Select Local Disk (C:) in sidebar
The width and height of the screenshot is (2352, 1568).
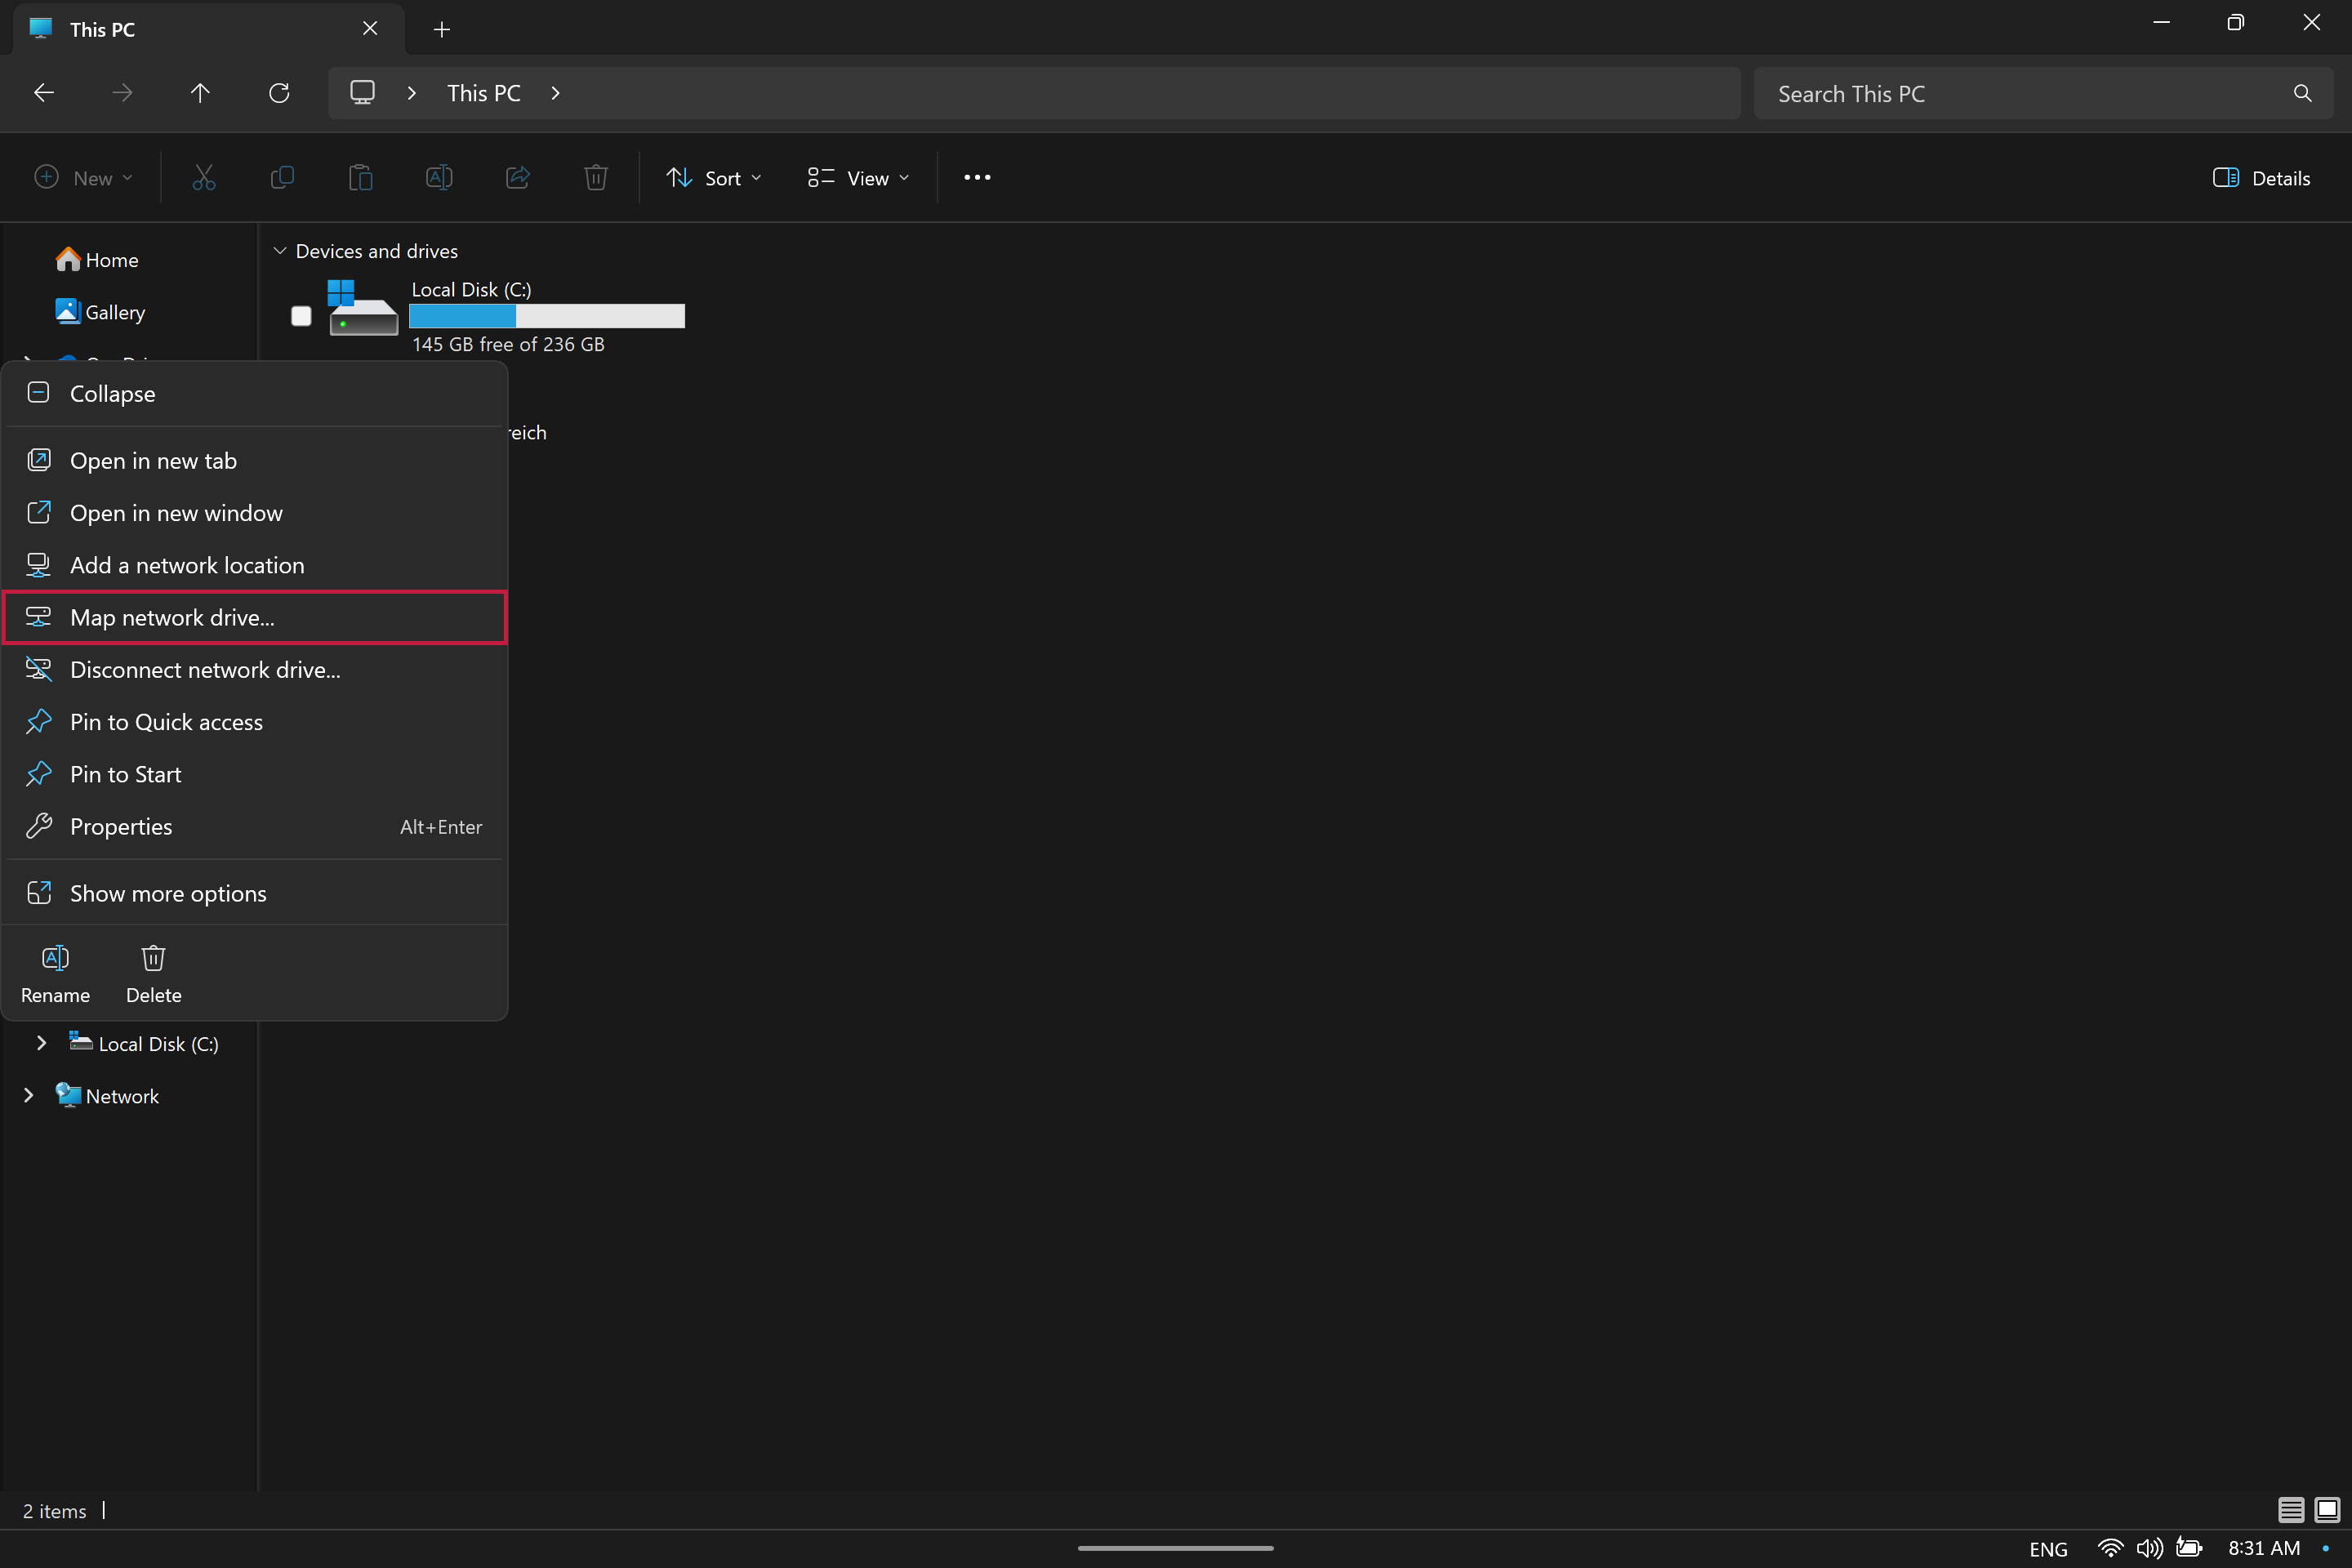143,1044
